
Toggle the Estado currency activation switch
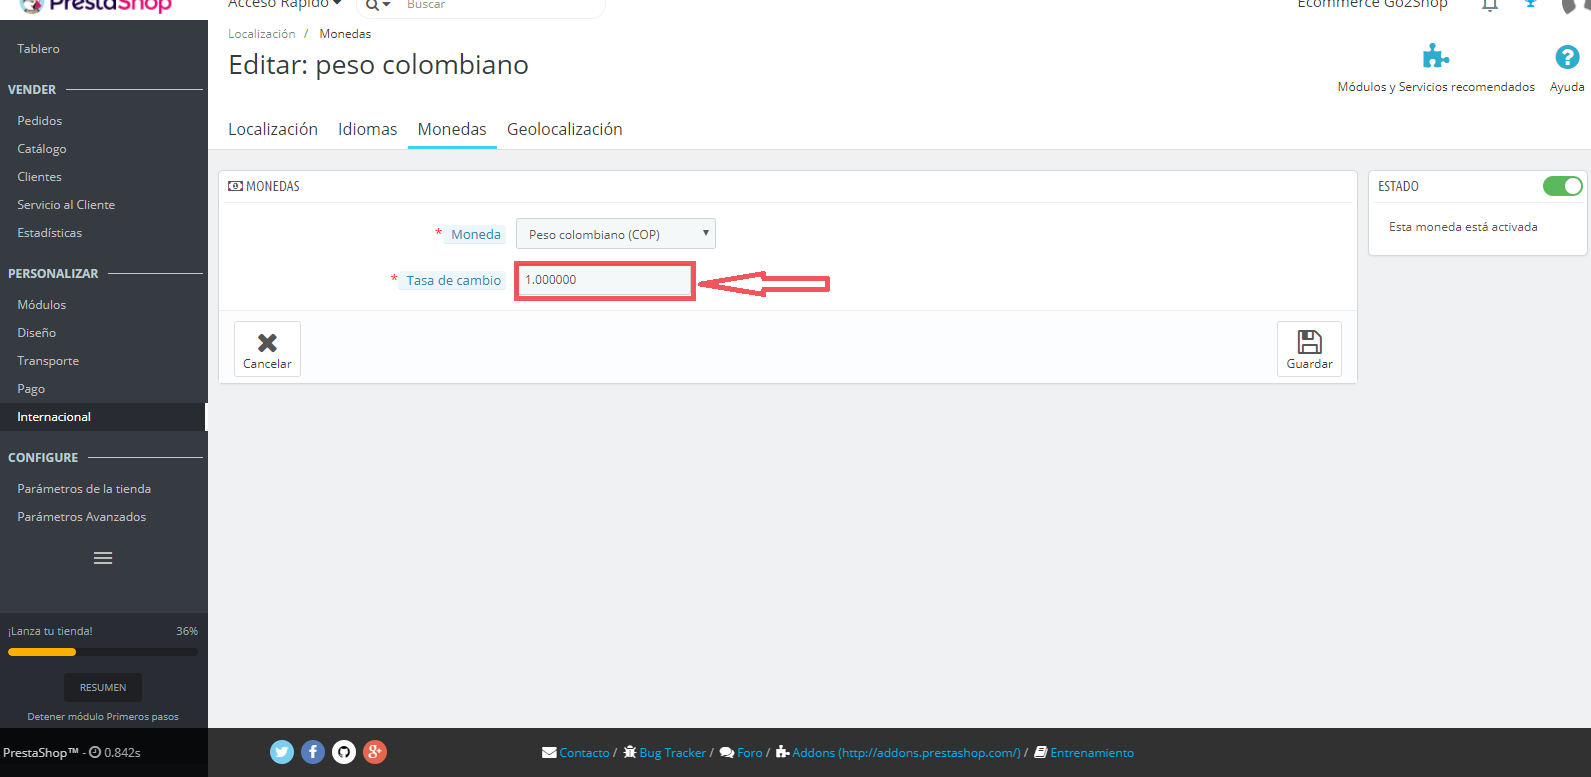(1562, 186)
